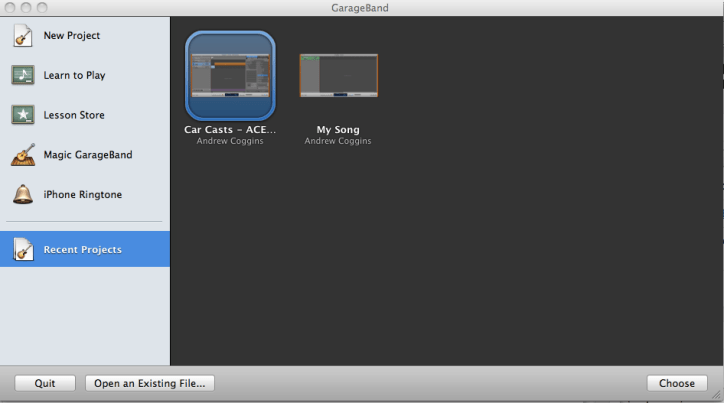The image size is (724, 403).
Task: Click the window resize grip corner
Action: (717, 395)
